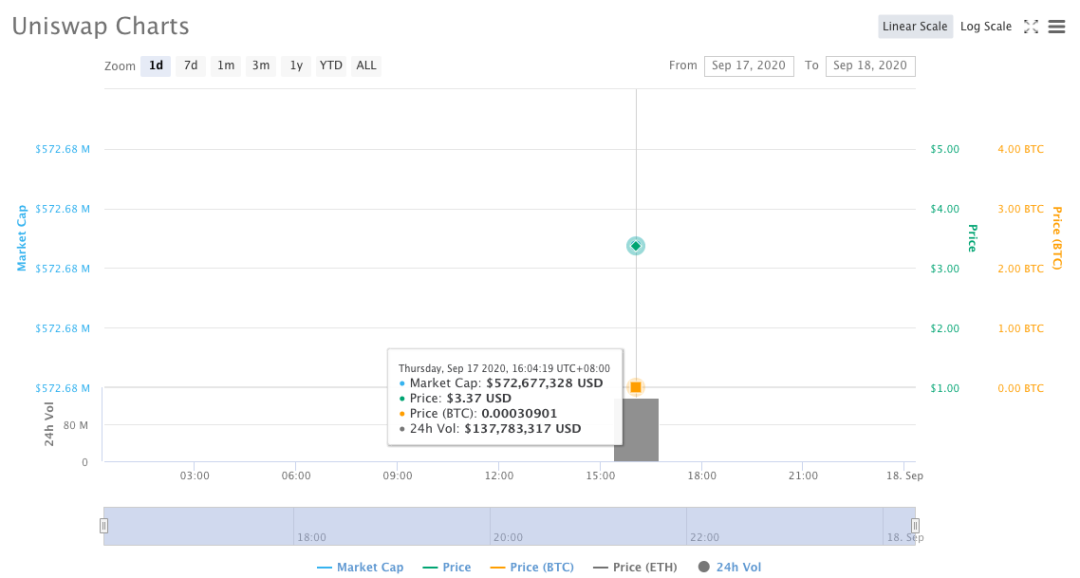The image size is (1080, 578).
Task: Show the Price (ETH) legend series
Action: [635, 567]
